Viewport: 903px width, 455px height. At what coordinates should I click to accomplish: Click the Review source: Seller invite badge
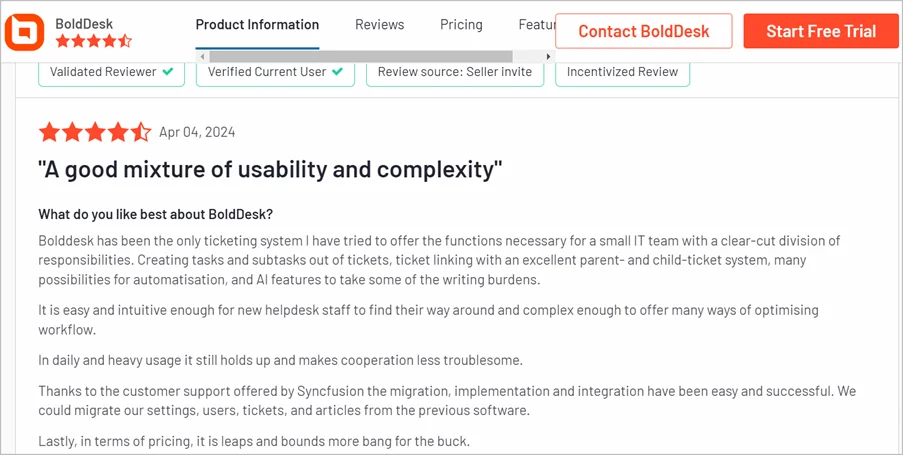(x=455, y=72)
